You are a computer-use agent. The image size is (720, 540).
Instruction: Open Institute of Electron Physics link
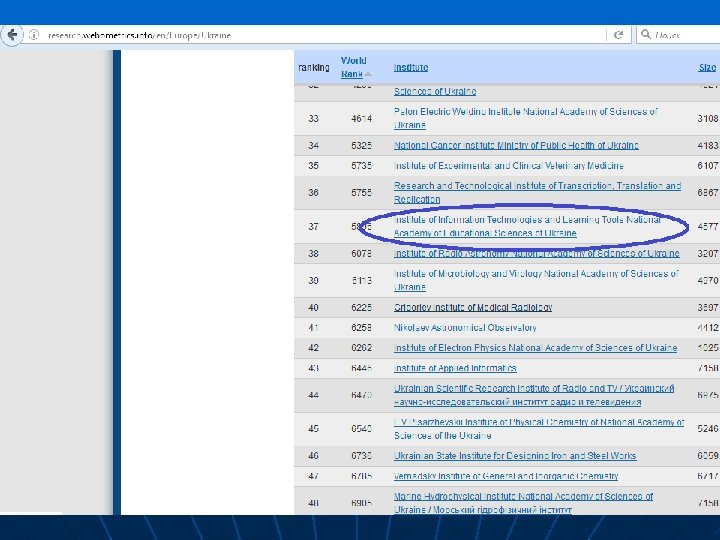tap(535, 348)
